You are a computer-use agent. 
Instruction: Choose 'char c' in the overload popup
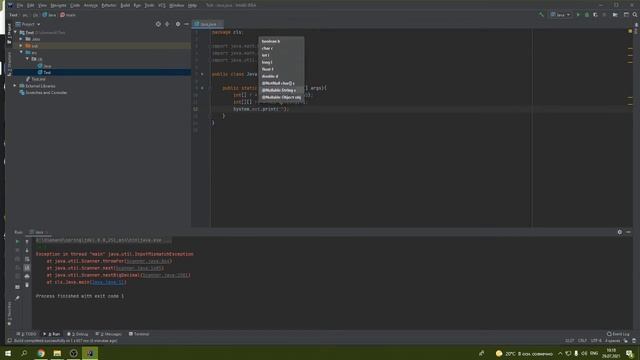(x=267, y=48)
